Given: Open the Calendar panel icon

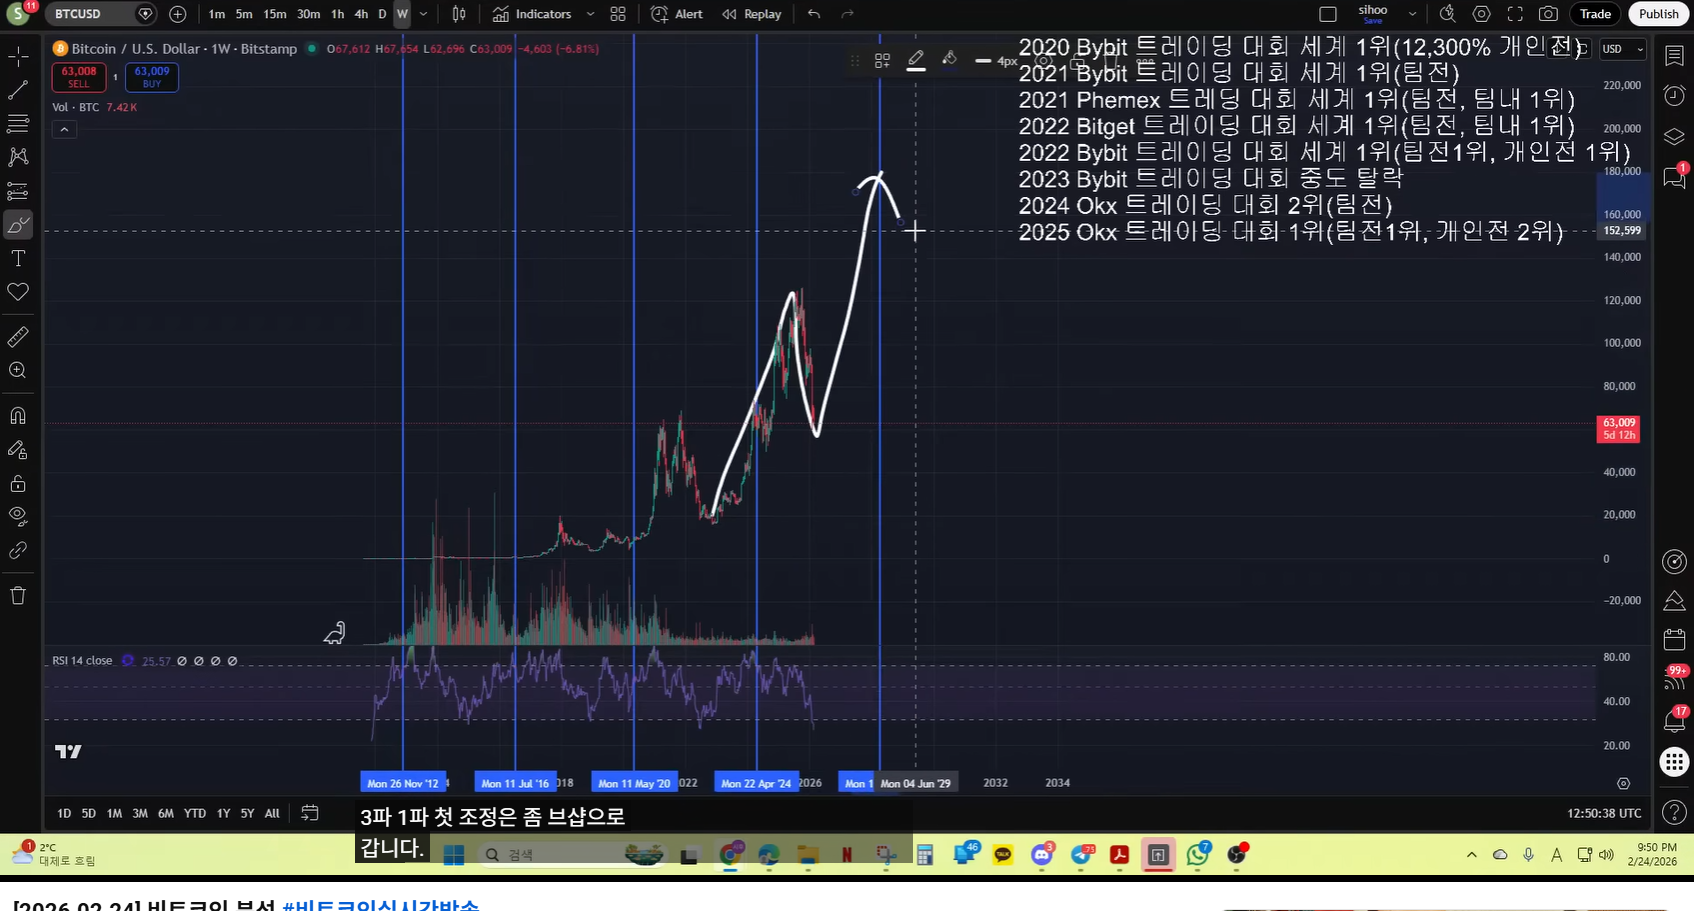Looking at the screenshot, I should pos(1674,640).
